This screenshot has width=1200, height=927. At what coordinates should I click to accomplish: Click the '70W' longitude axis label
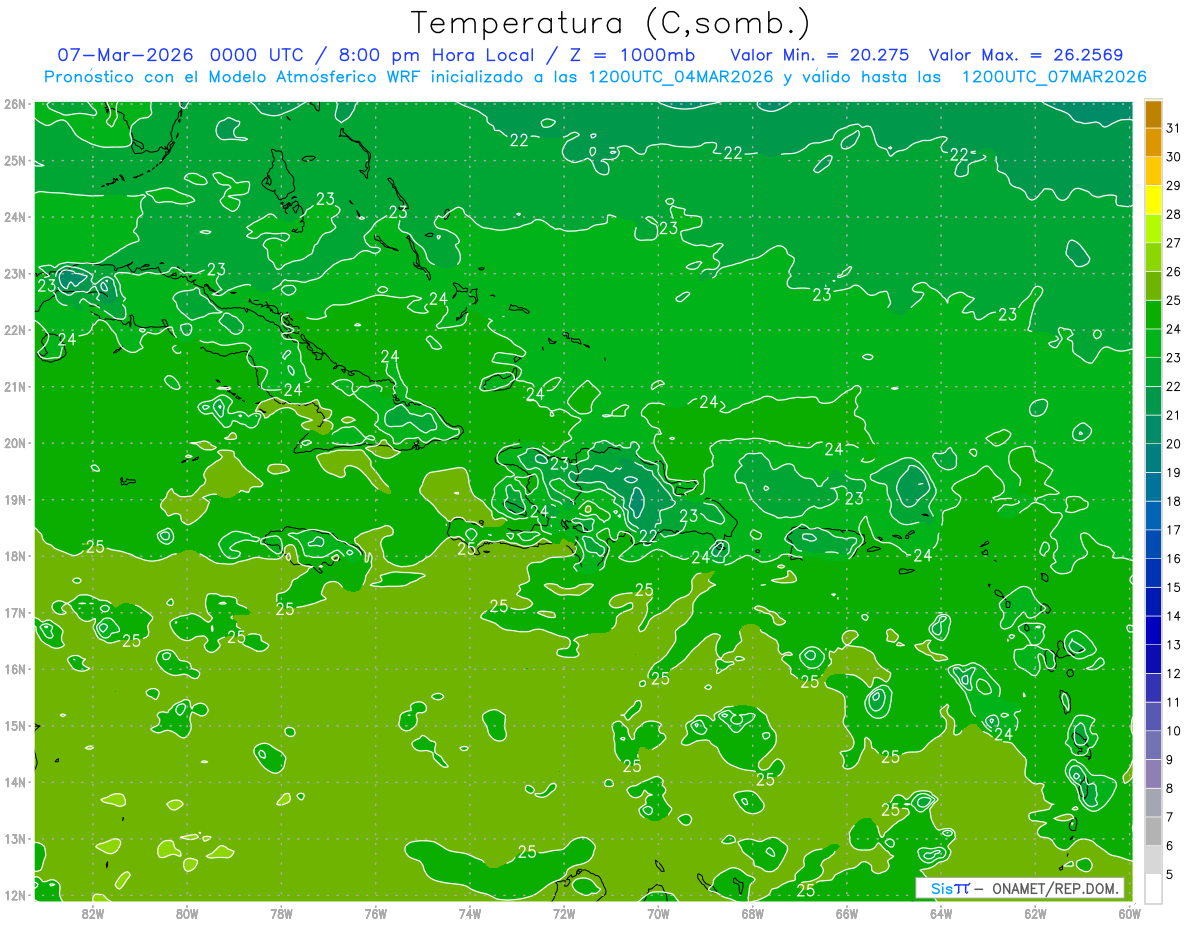click(658, 913)
